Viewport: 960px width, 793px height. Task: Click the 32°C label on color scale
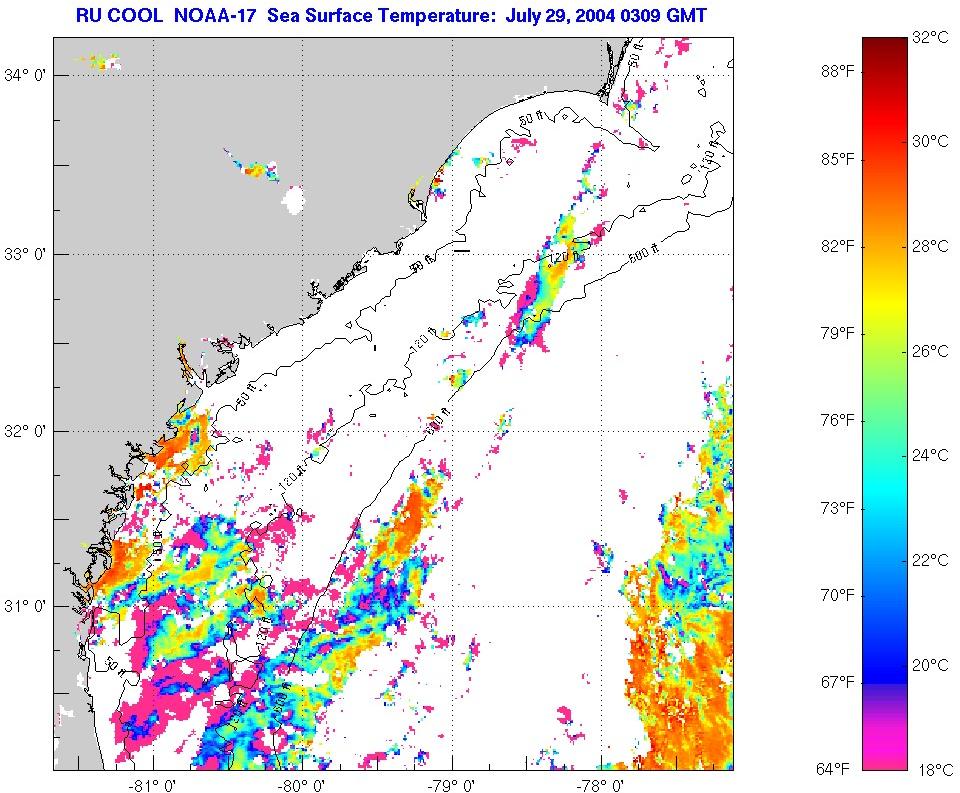coord(930,37)
